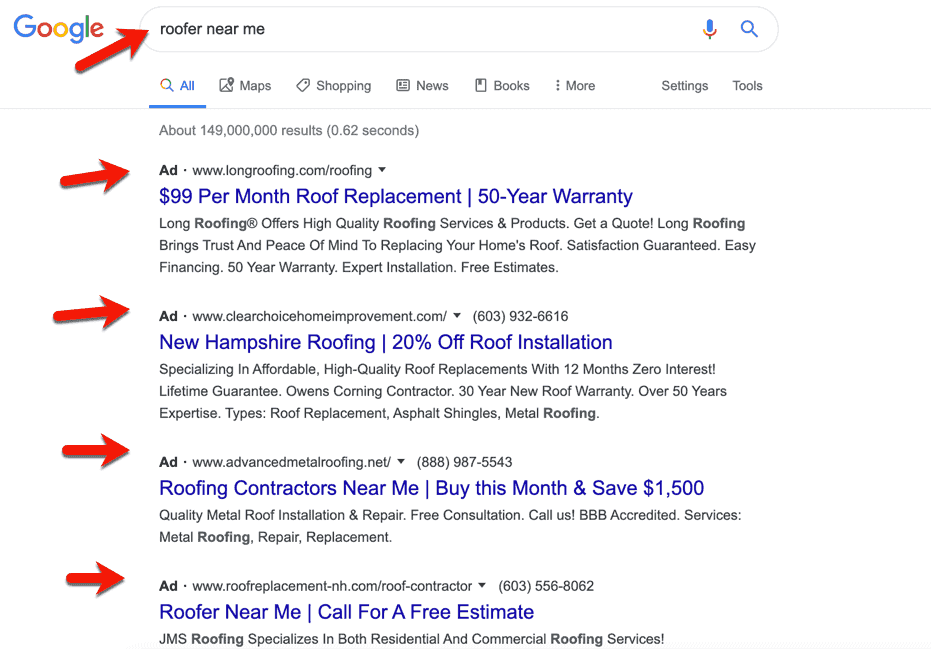Viewport: 931px width, 649px height.
Task: Click the Google logo
Action: point(58,29)
